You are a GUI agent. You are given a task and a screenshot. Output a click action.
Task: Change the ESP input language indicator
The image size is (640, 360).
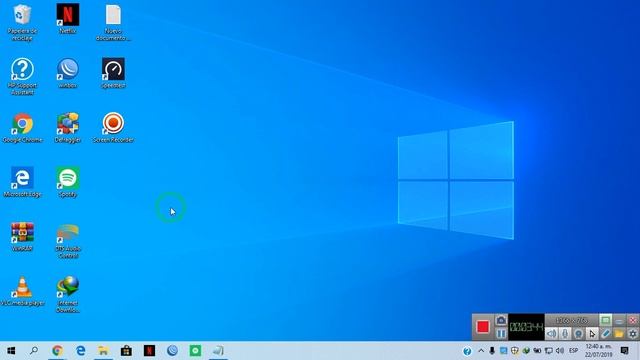(x=573, y=351)
